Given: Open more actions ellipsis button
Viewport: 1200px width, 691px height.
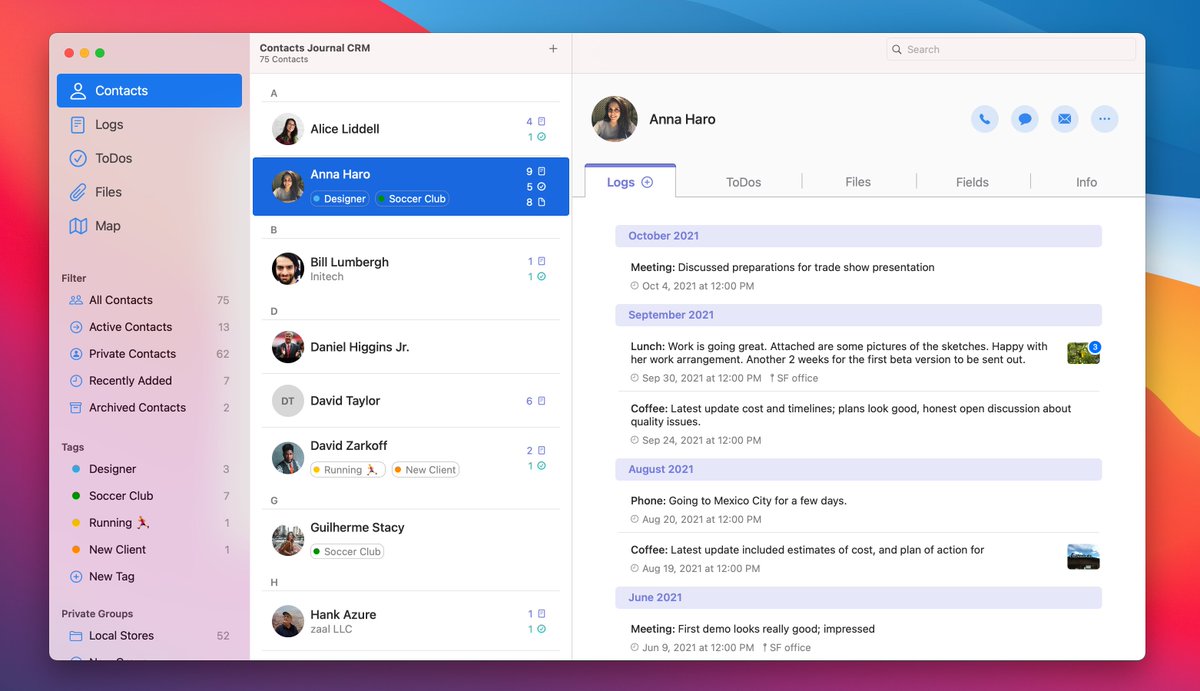Looking at the screenshot, I should click(x=1105, y=119).
